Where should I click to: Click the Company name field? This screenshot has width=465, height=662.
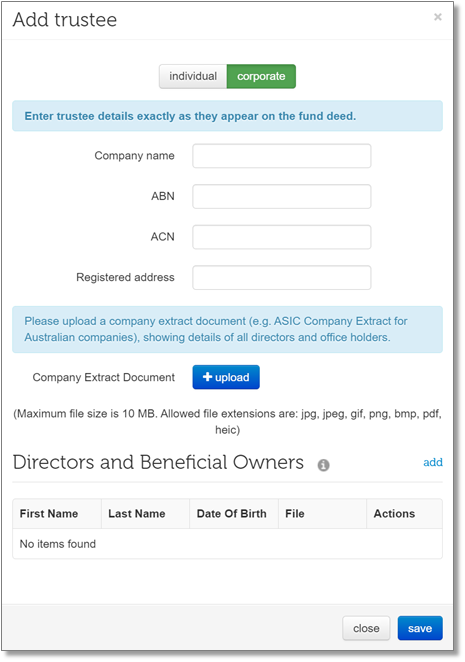pos(282,156)
